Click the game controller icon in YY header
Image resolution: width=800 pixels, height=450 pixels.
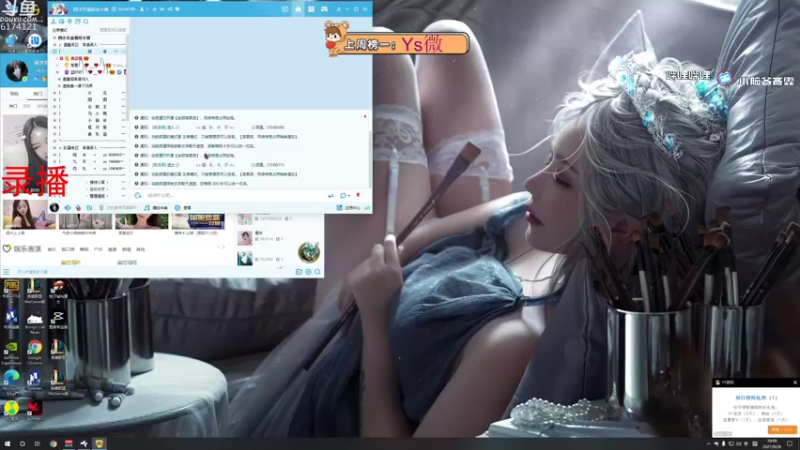pos(324,9)
